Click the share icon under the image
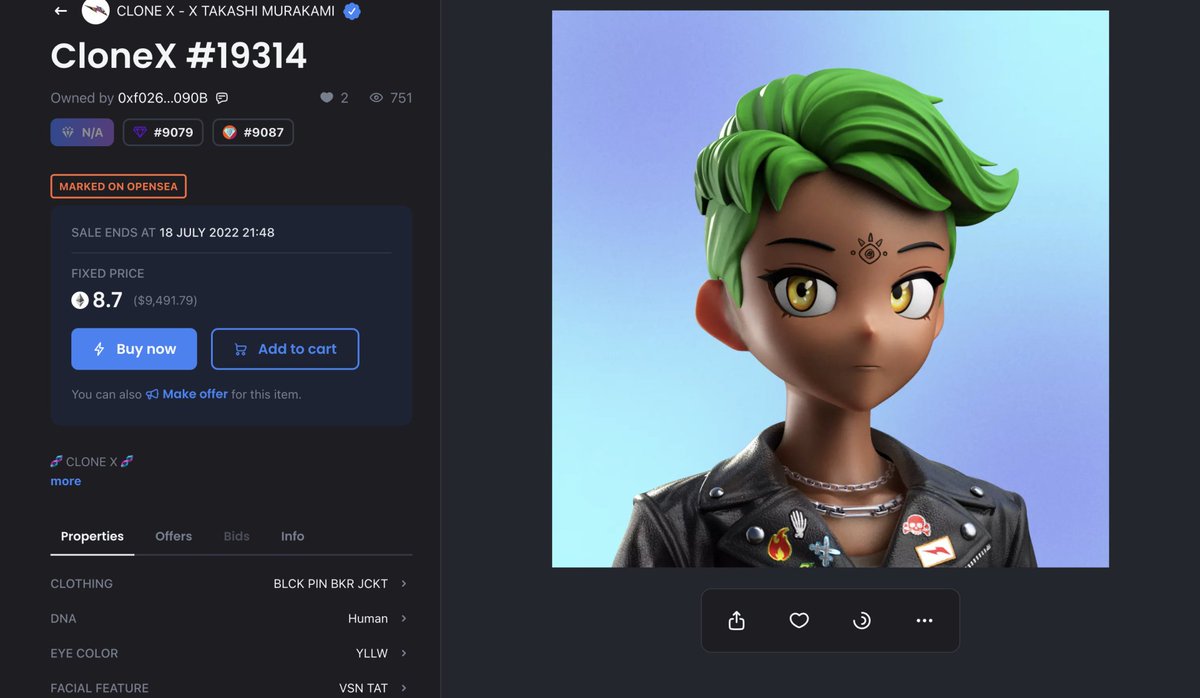The image size is (1200, 698). point(737,621)
